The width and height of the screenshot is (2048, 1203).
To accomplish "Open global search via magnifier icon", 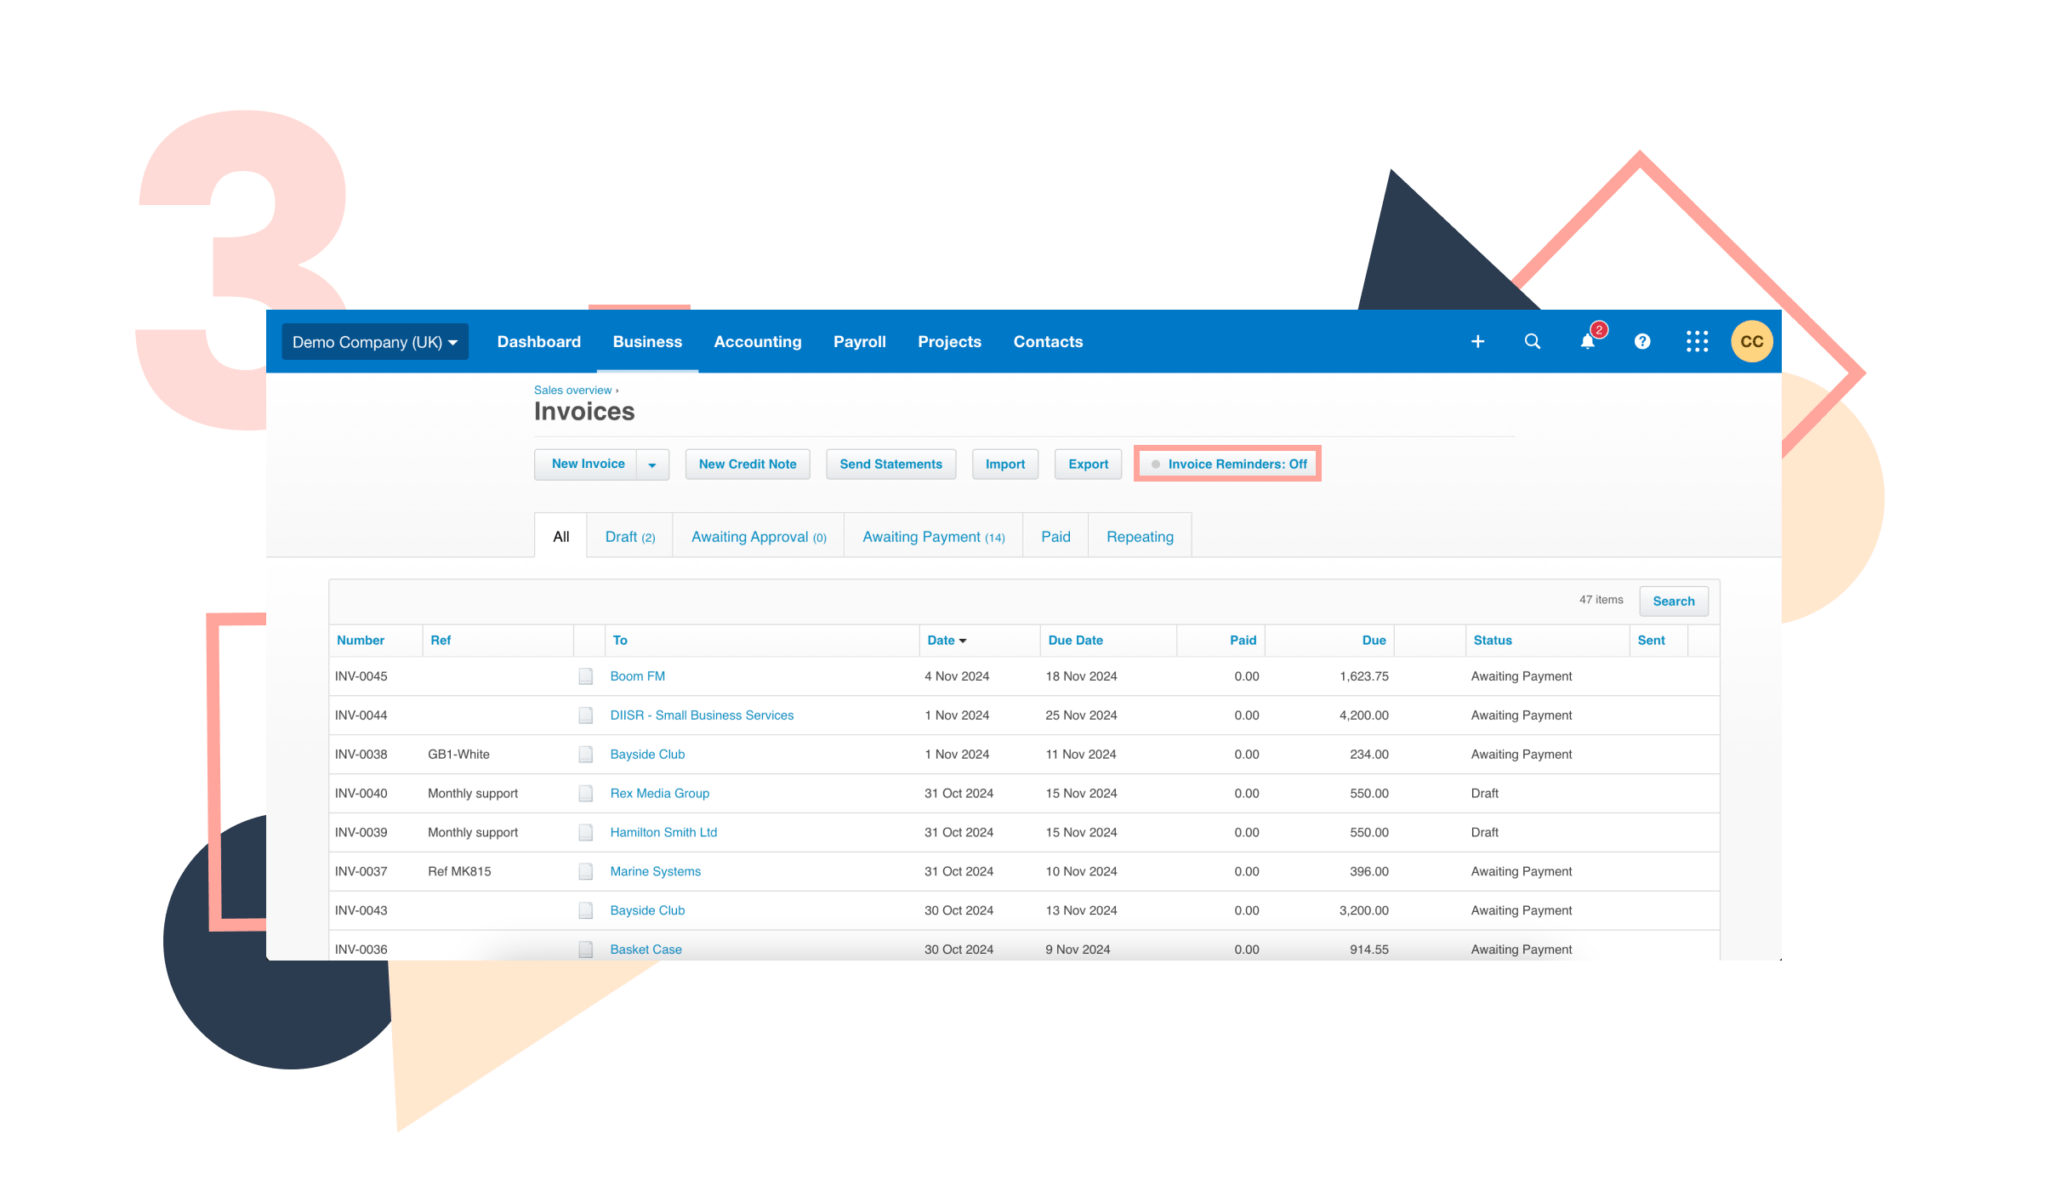I will coord(1532,341).
